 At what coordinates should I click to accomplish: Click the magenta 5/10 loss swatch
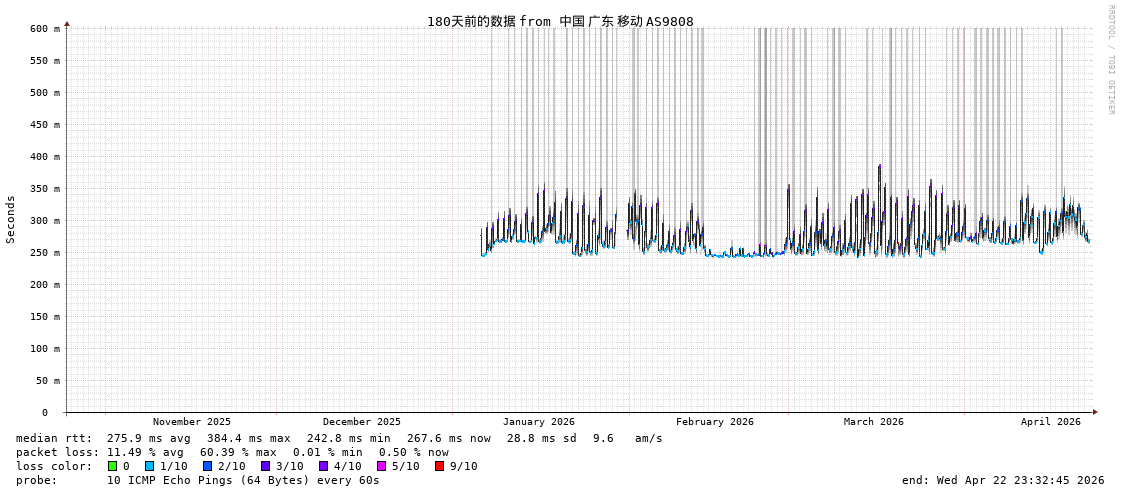tap(381, 466)
